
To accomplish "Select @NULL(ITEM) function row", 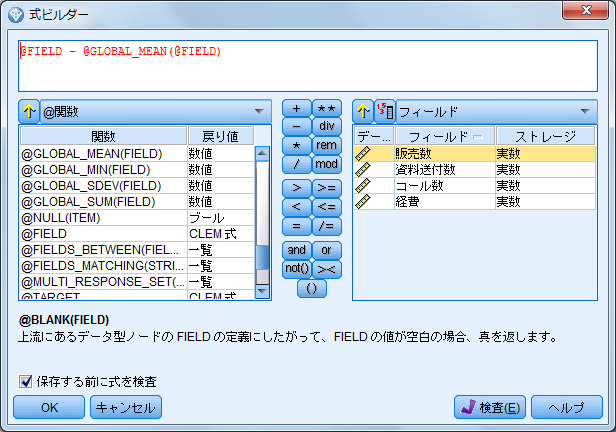I will tap(137, 218).
